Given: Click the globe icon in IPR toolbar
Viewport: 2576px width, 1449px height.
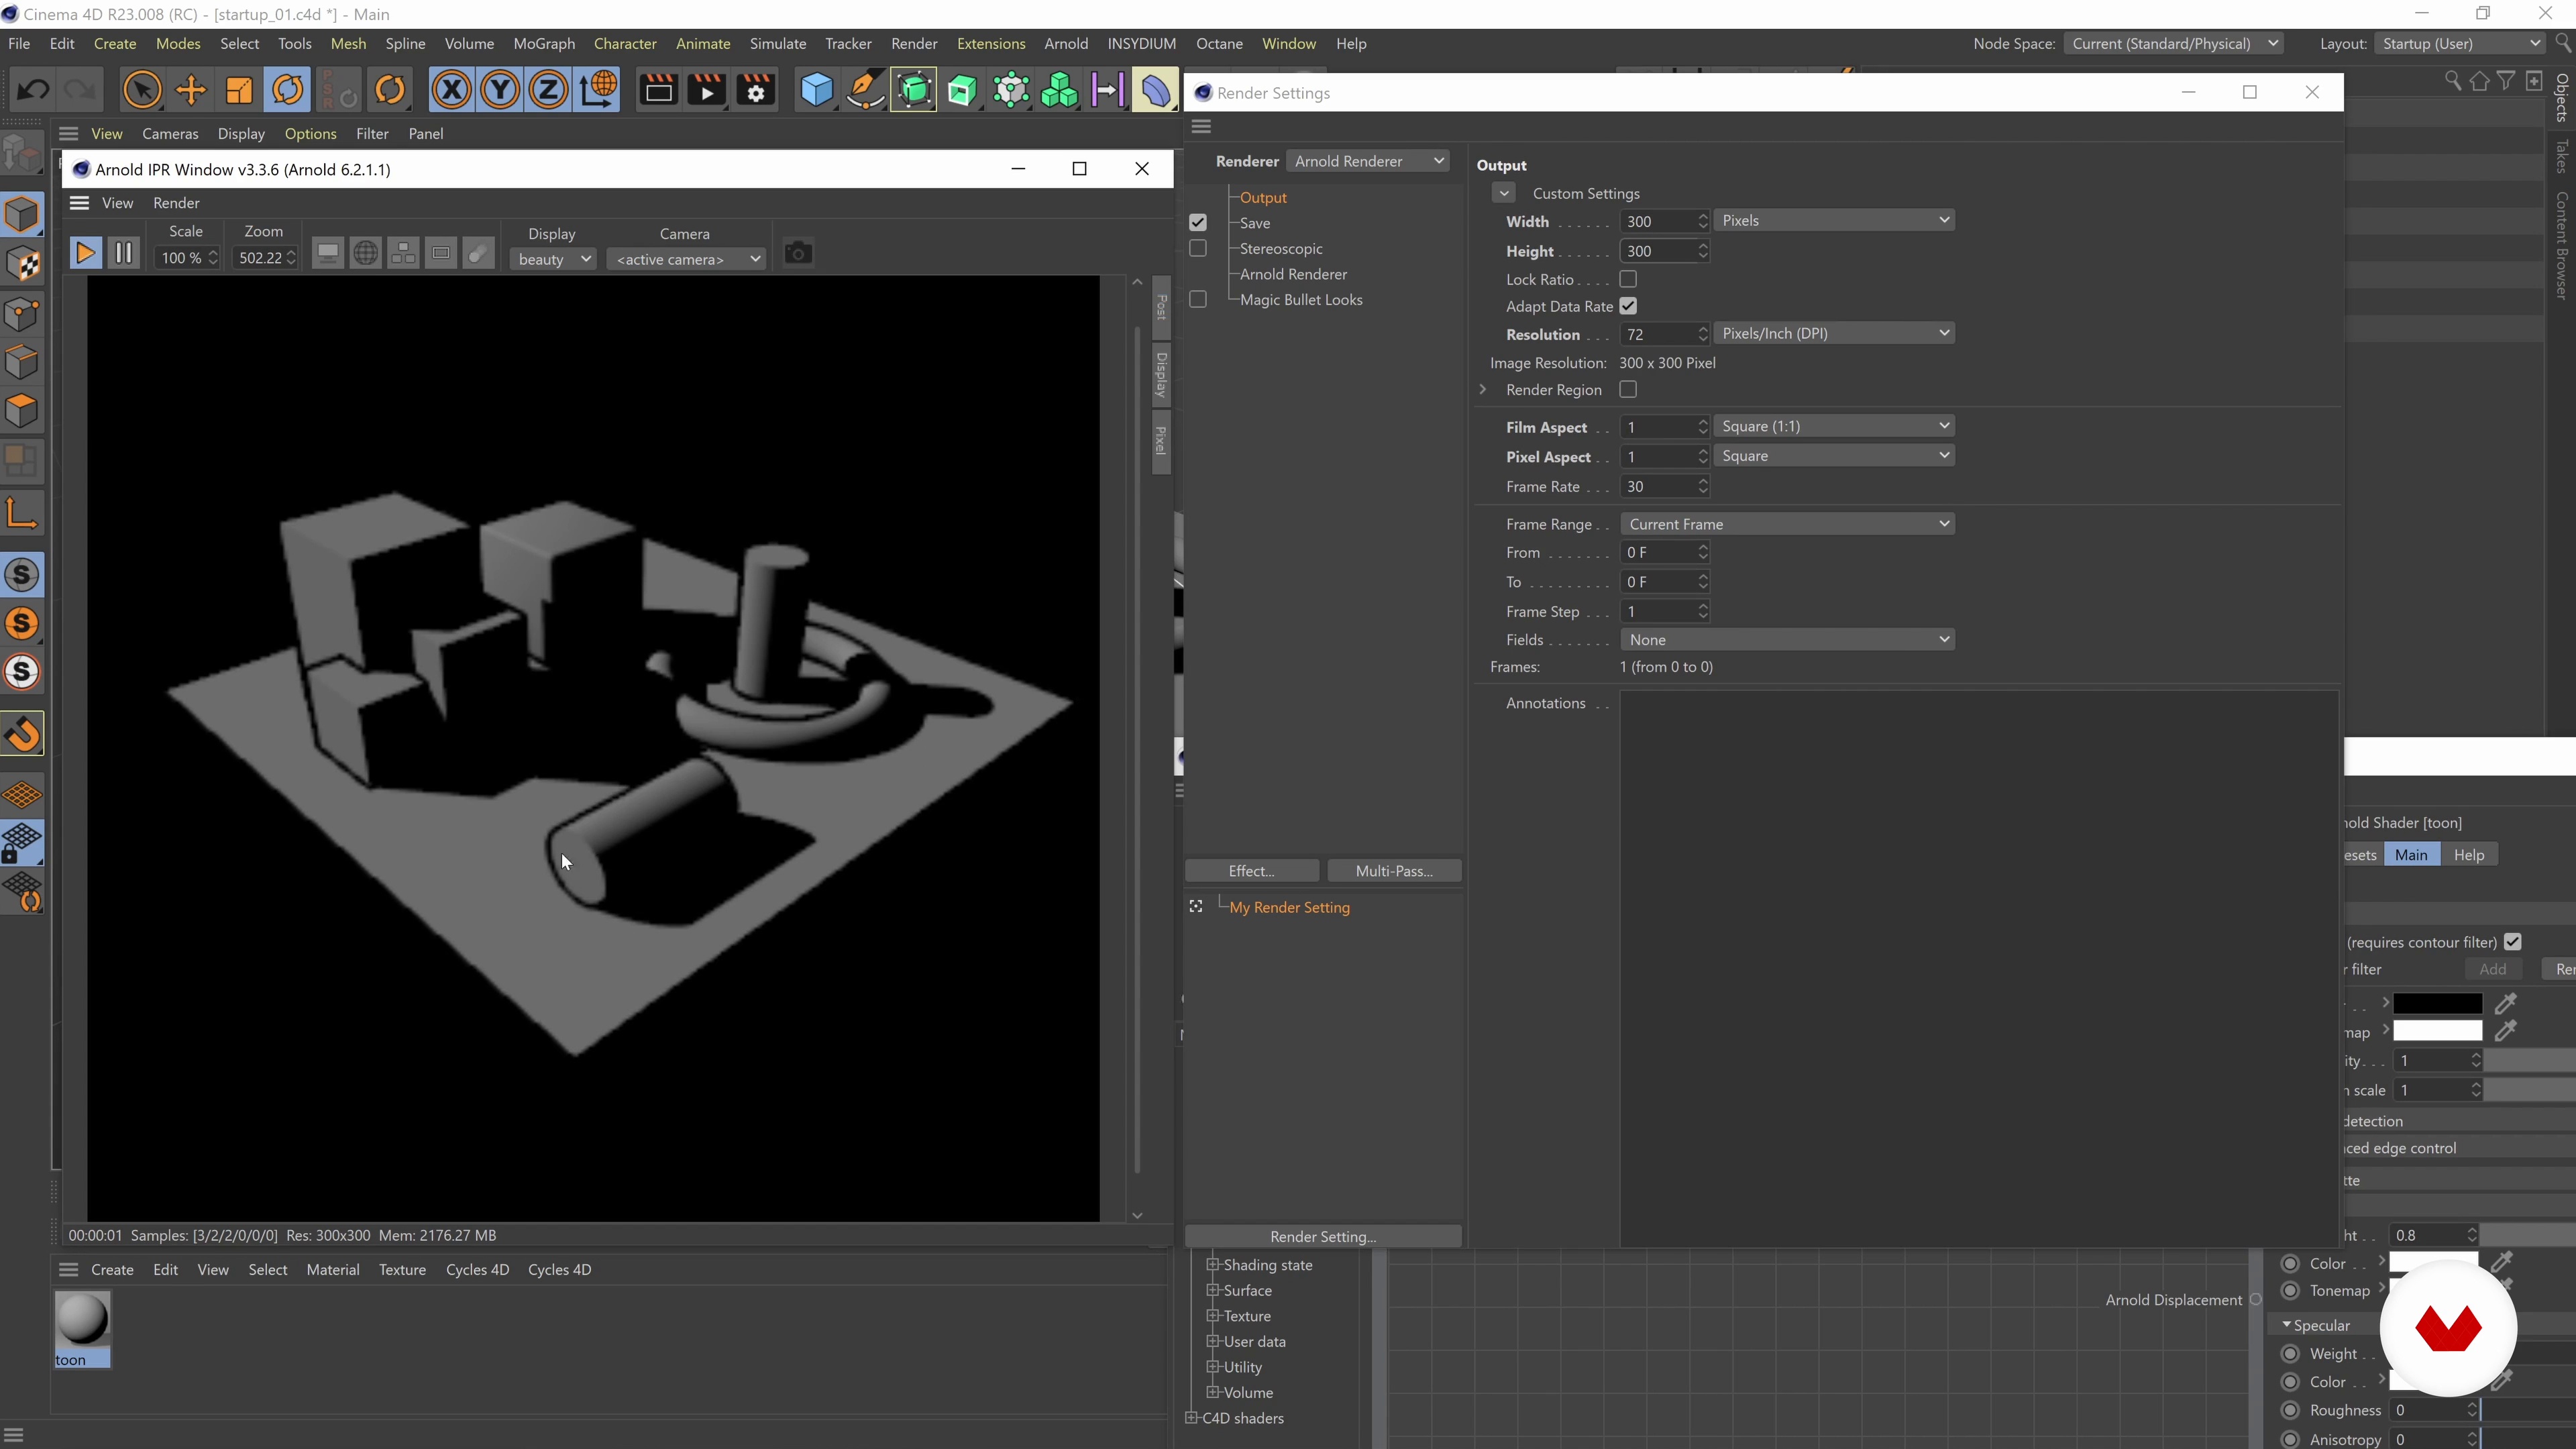Looking at the screenshot, I should pyautogui.click(x=366, y=253).
